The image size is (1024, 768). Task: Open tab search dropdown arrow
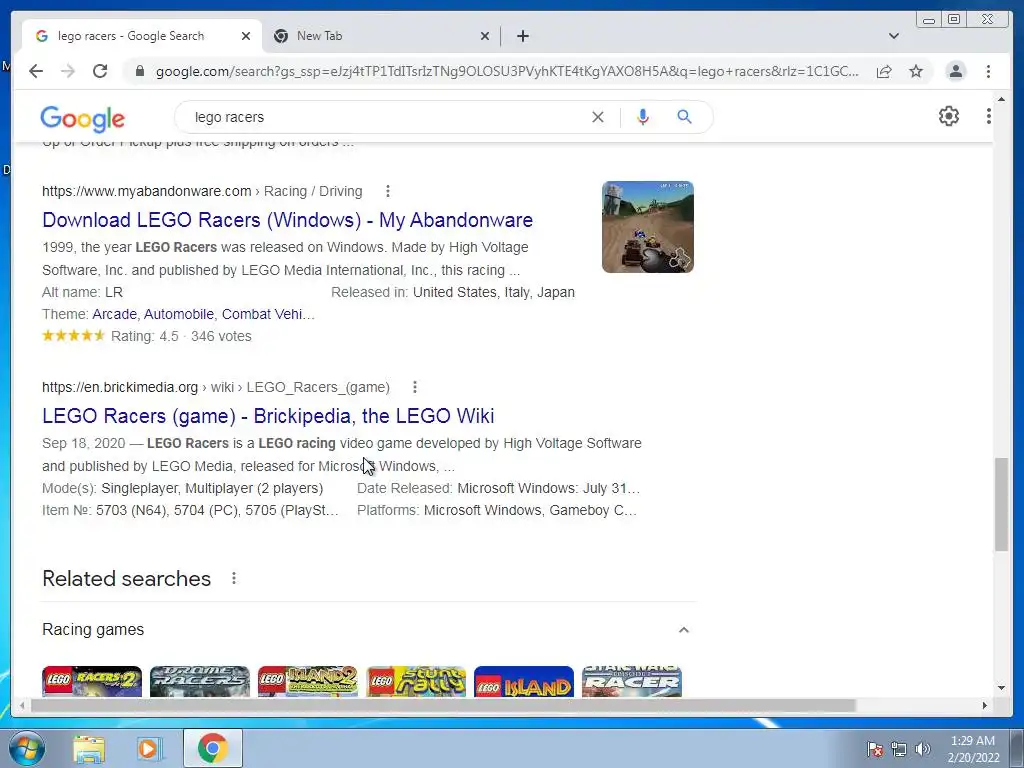click(x=893, y=36)
